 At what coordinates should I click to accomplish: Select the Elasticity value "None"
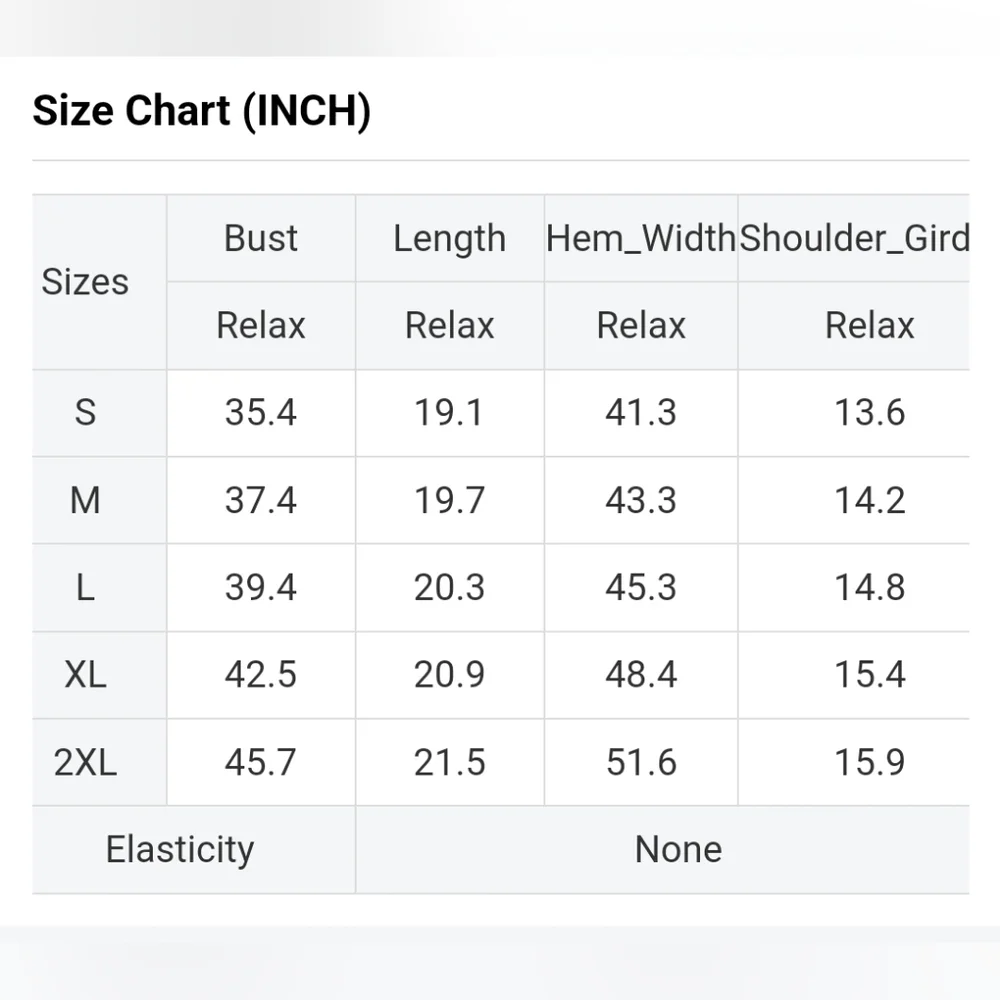(678, 849)
